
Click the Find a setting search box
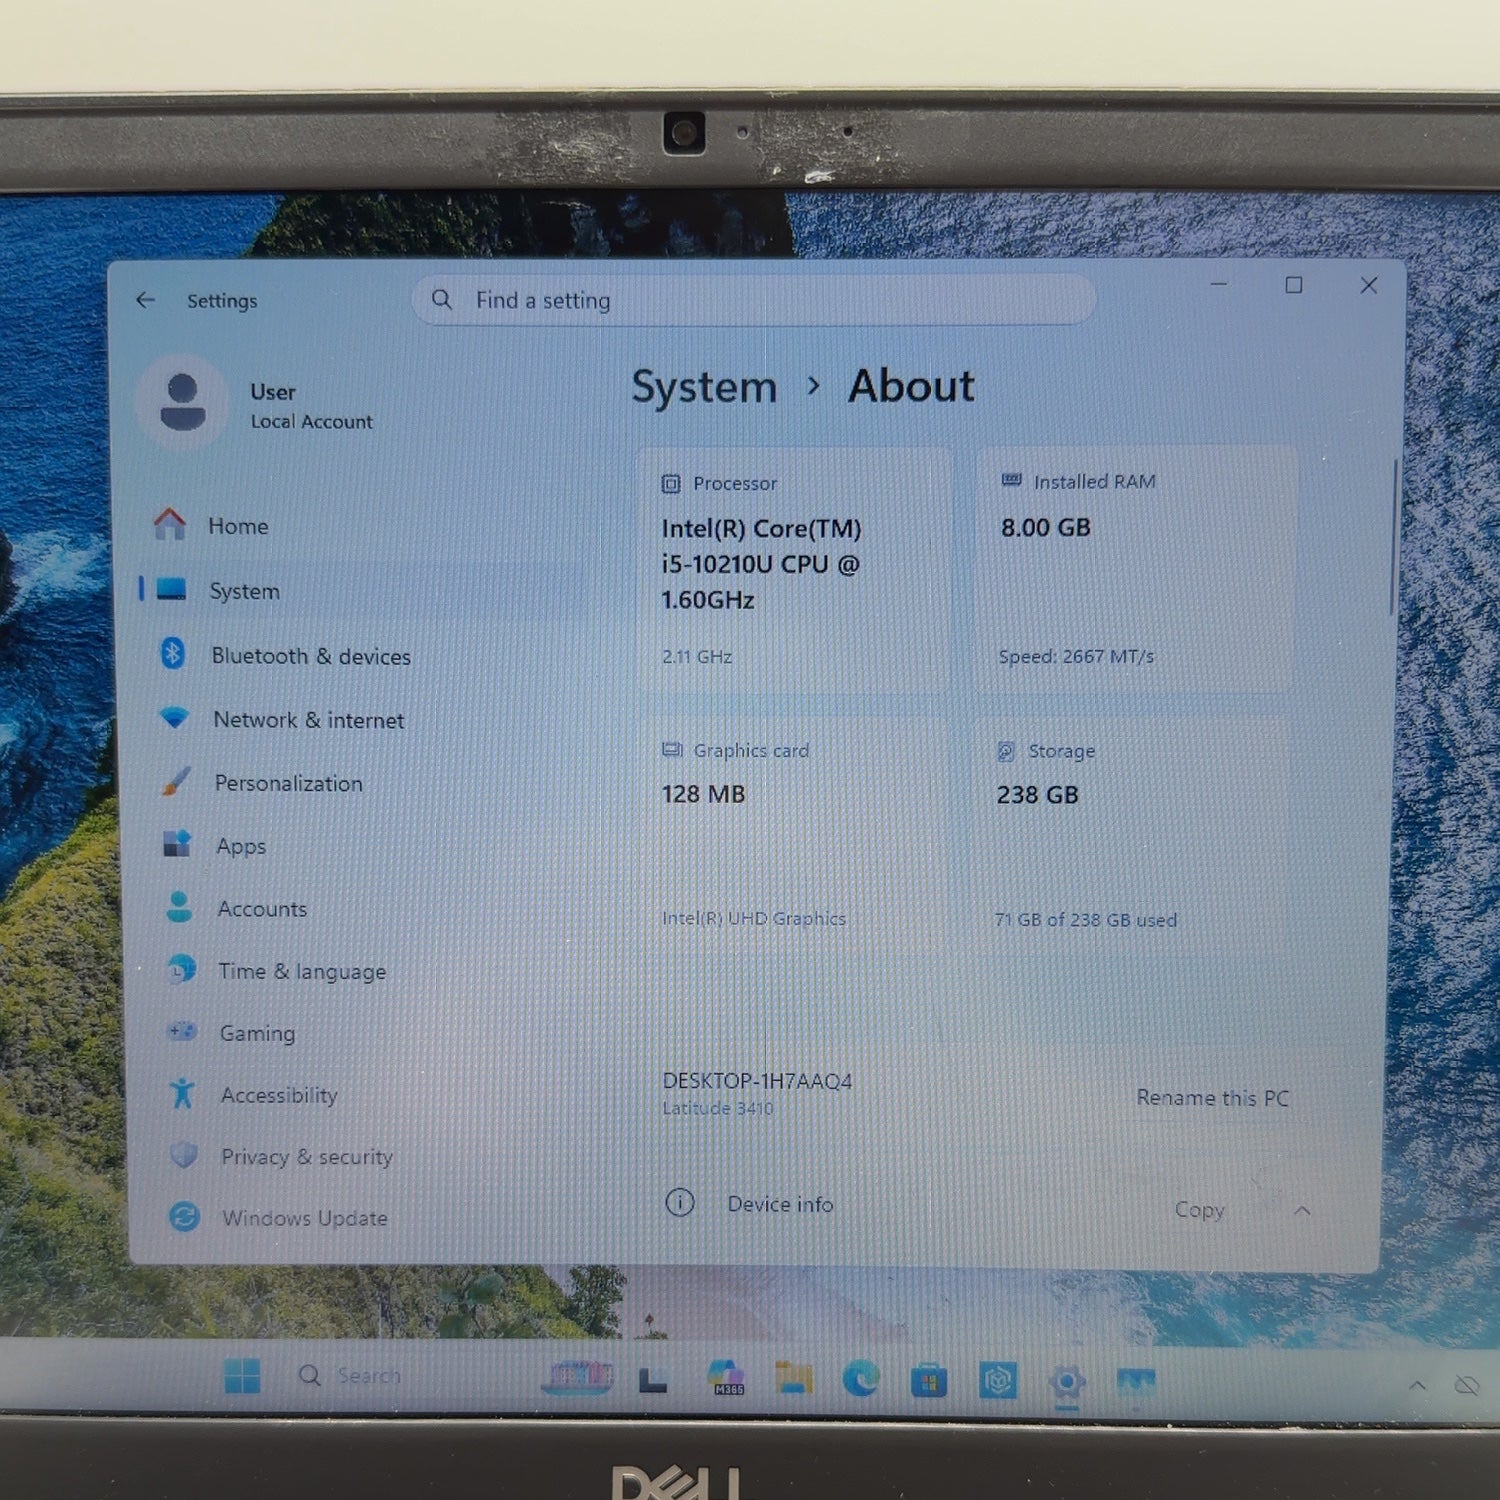coord(754,300)
